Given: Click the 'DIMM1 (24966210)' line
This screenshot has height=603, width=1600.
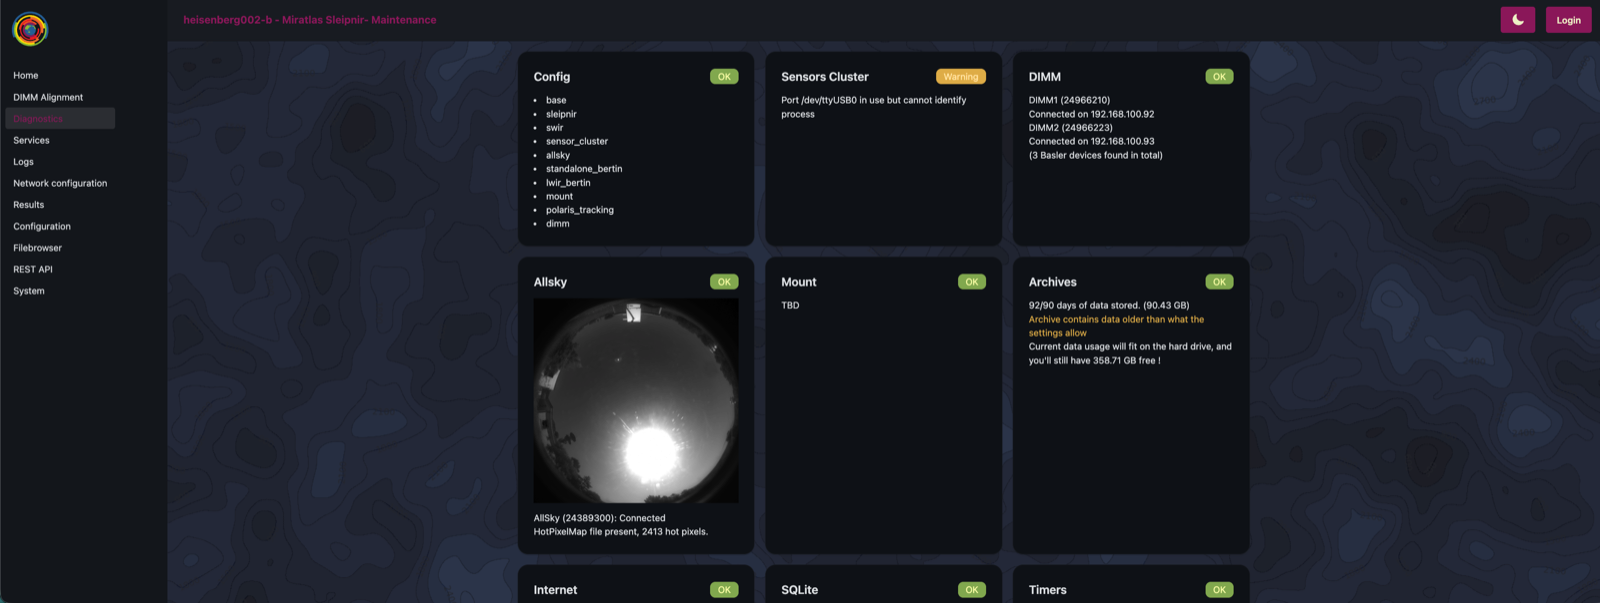Looking at the screenshot, I should [1069, 100].
